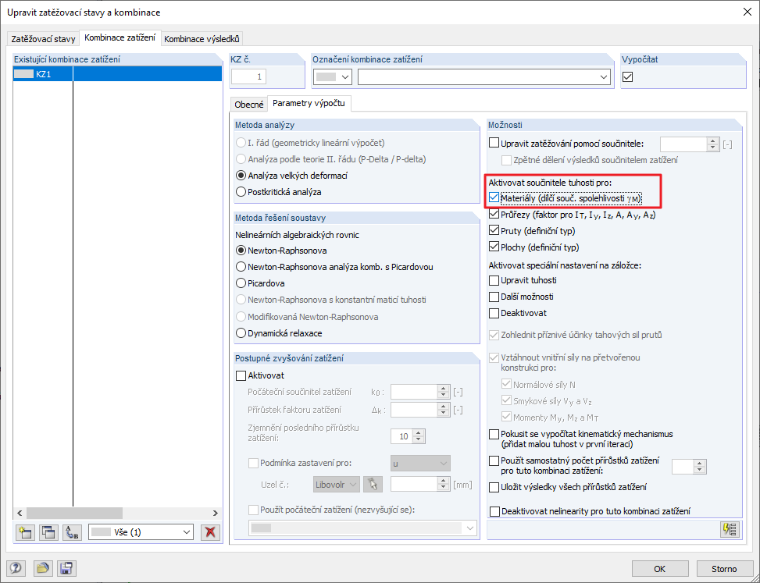This screenshot has height=583, width=760.
Task: Check the Upravit tuhosti option
Action: [x=494, y=280]
